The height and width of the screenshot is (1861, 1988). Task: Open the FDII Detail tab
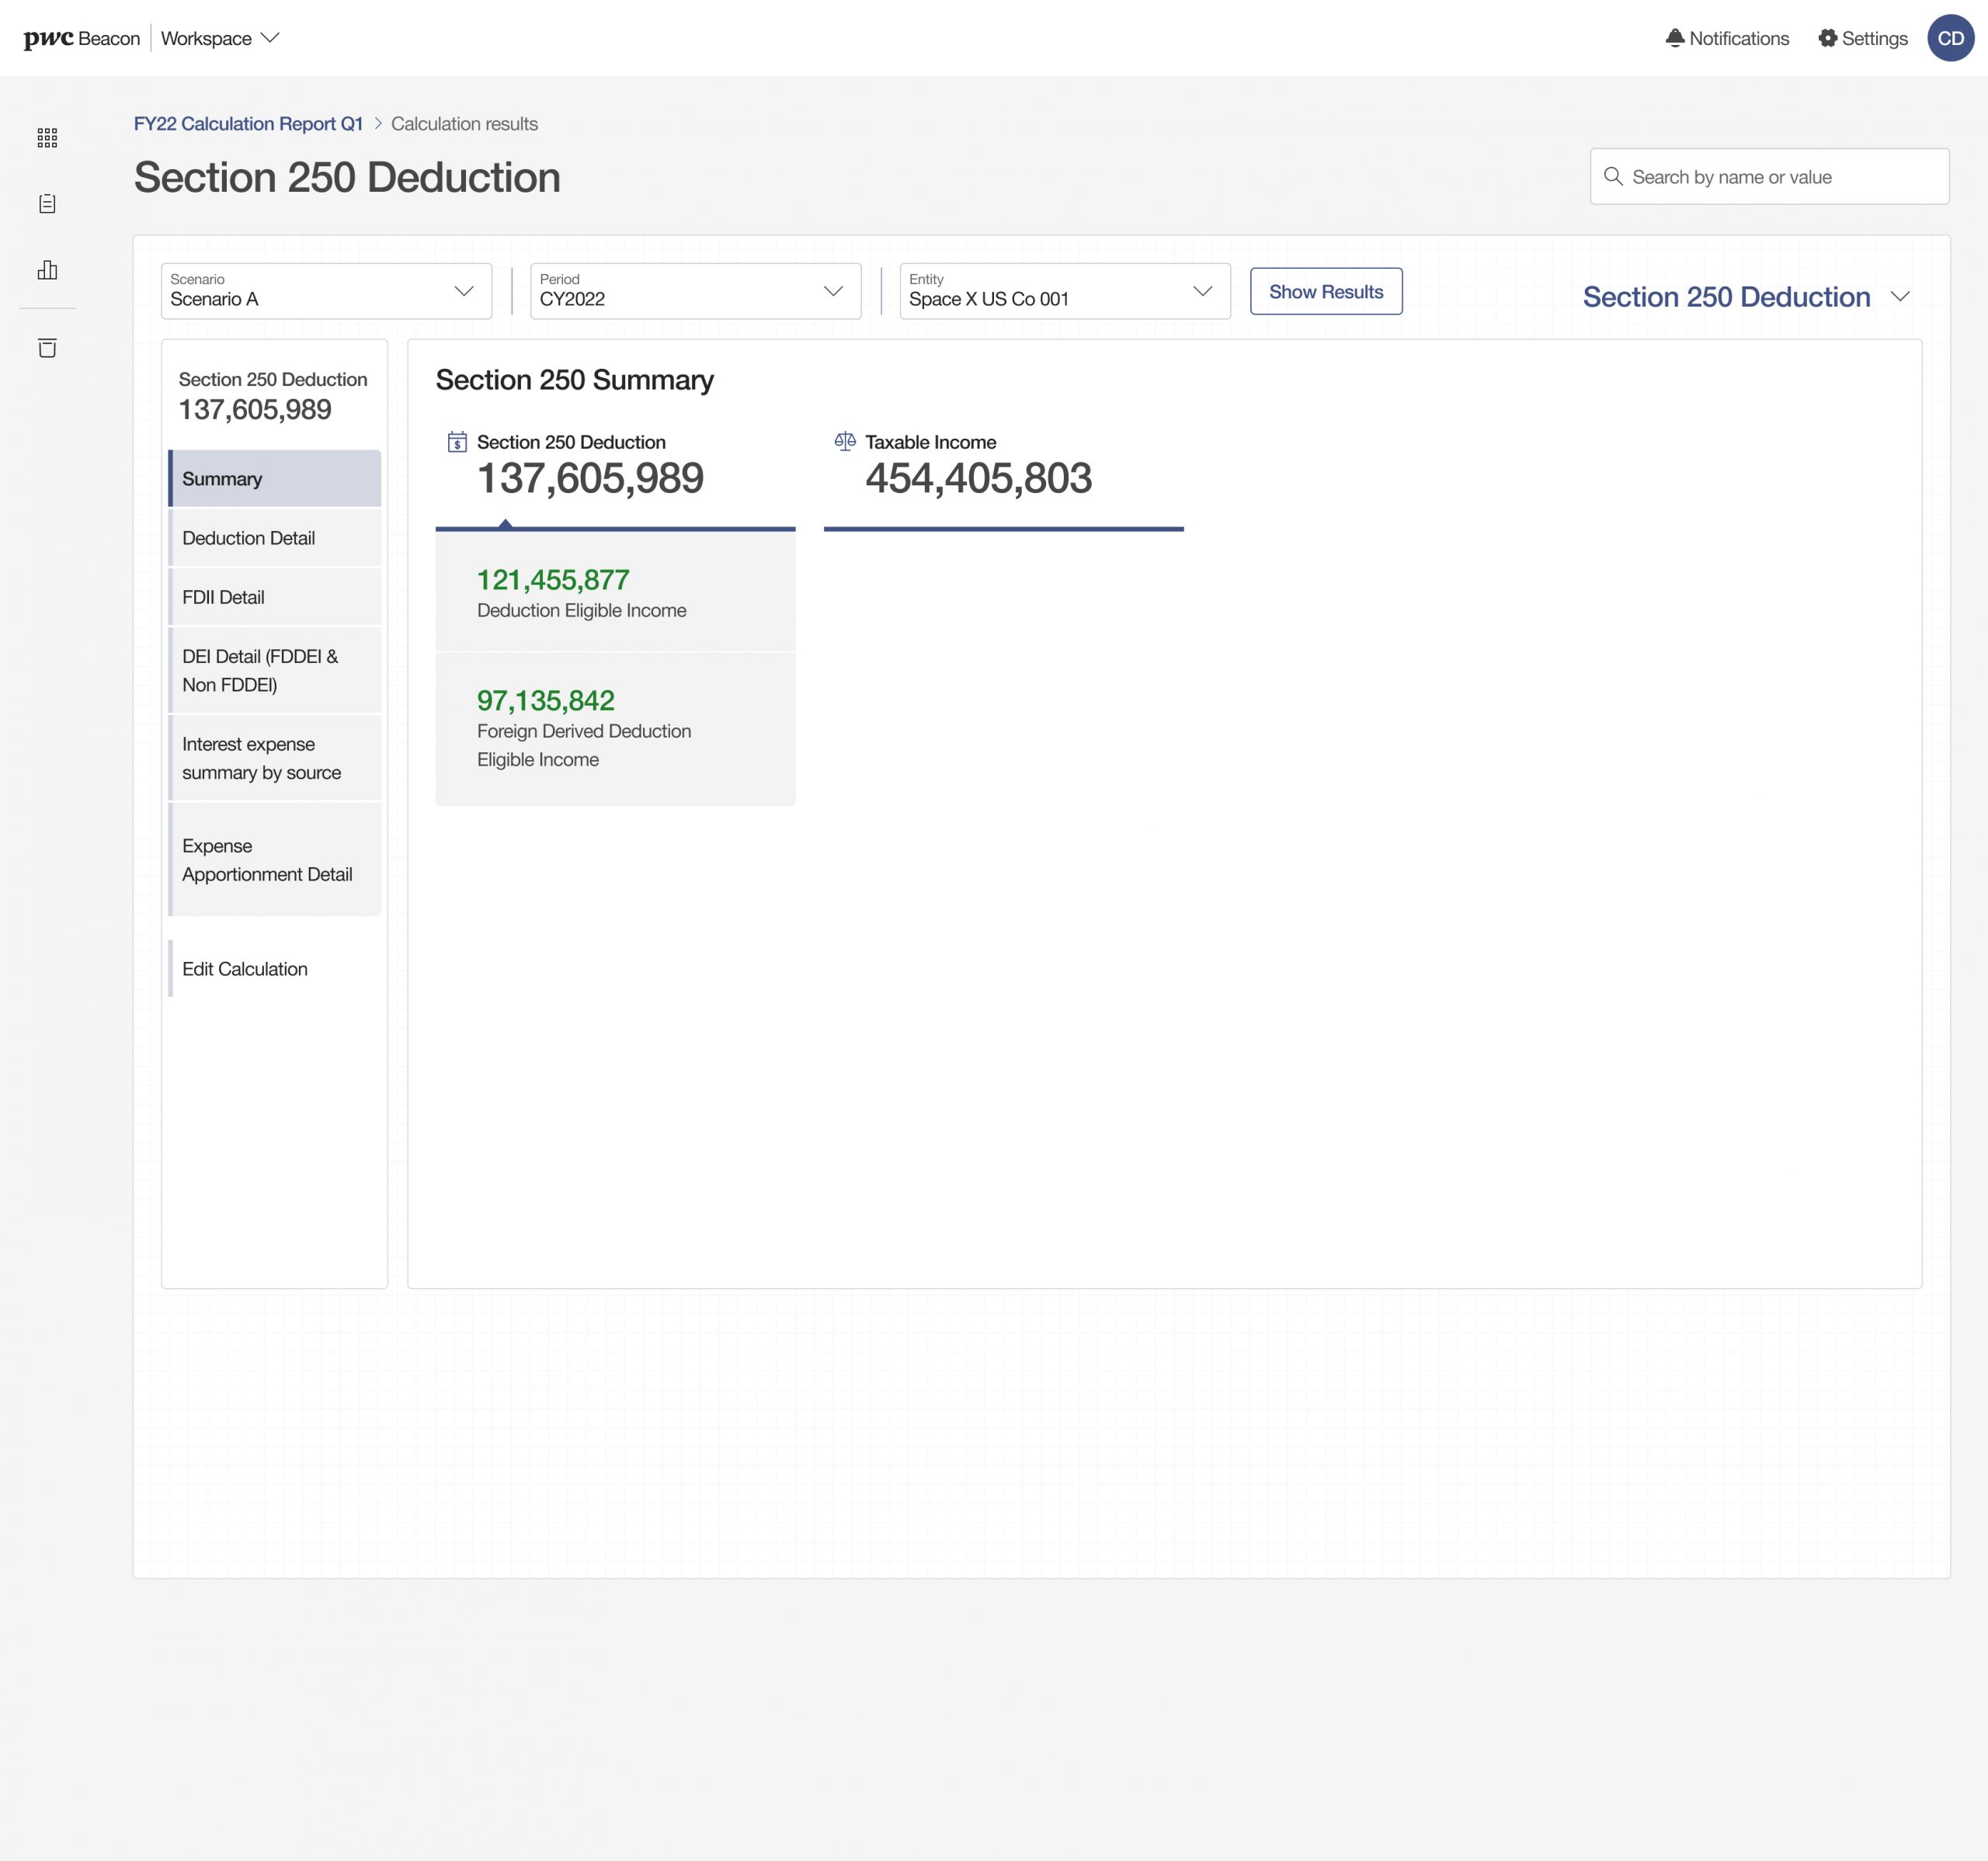(275, 597)
